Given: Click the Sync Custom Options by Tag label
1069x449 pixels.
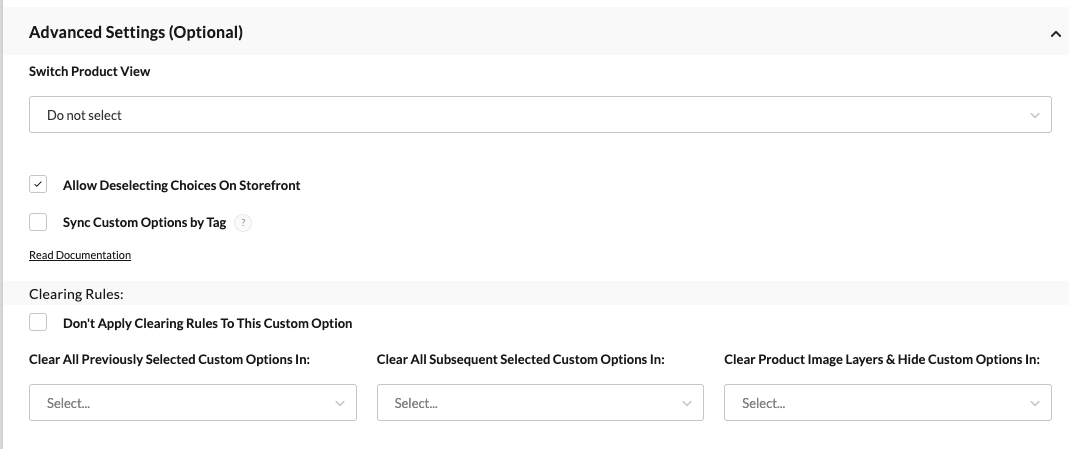Looking at the screenshot, I should coord(145,222).
